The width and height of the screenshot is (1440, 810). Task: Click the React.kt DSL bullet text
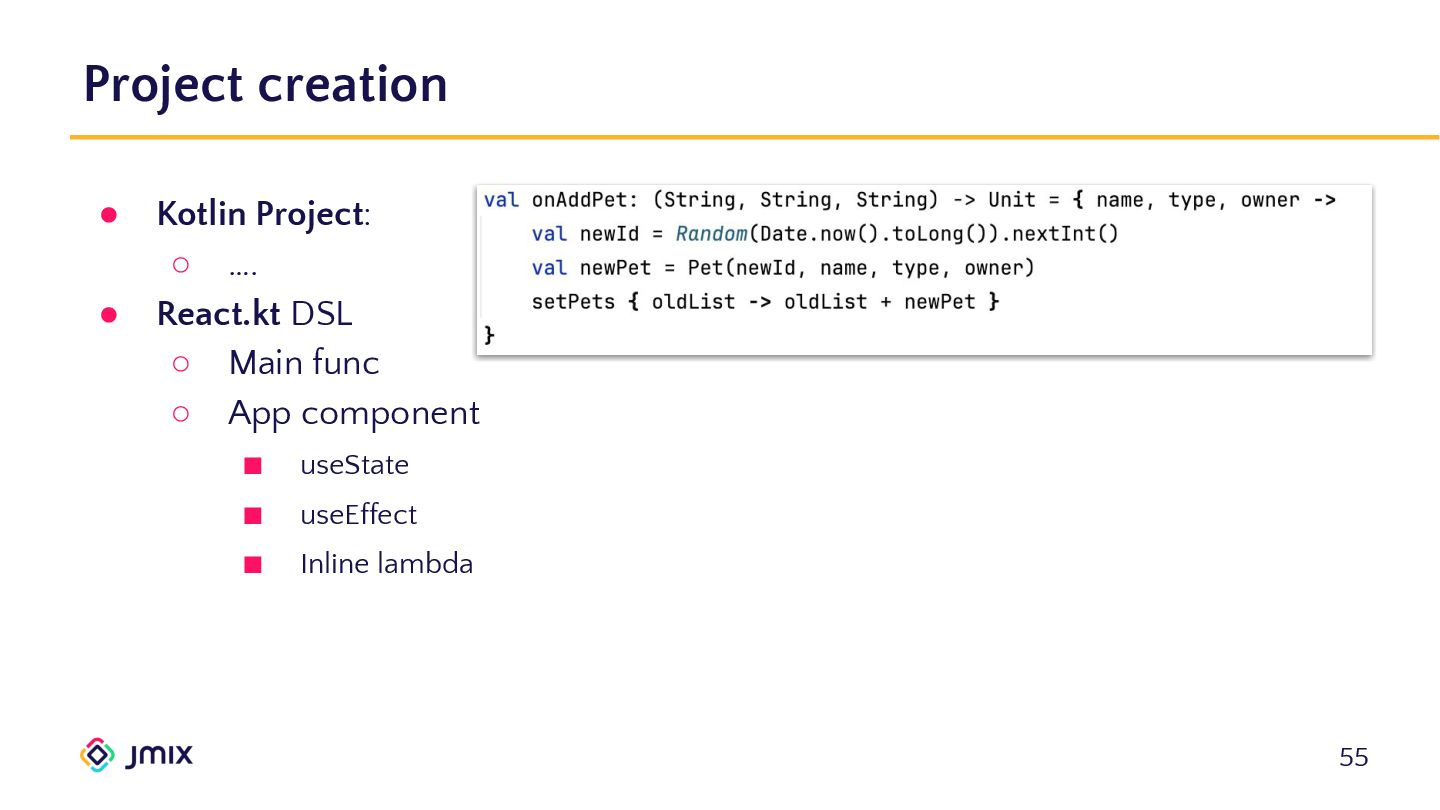[254, 314]
